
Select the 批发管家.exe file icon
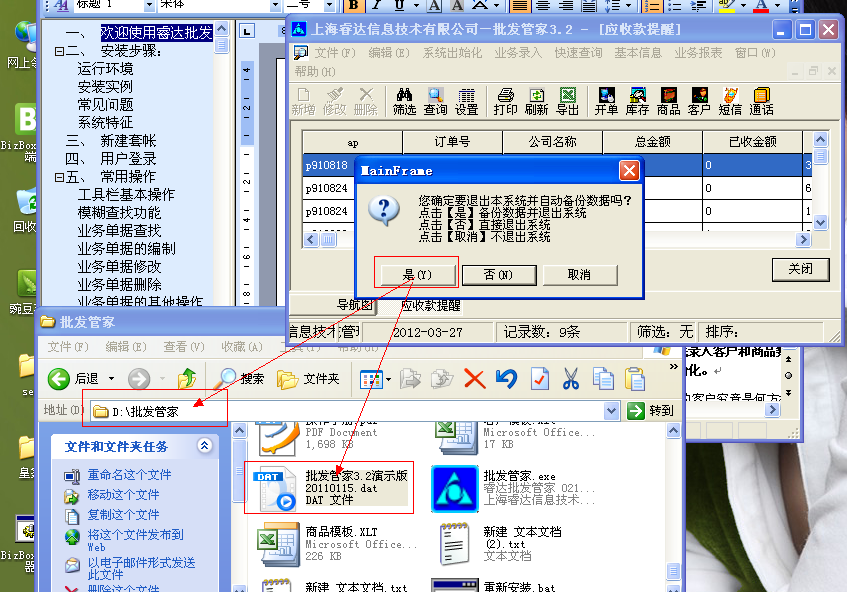[x=454, y=489]
